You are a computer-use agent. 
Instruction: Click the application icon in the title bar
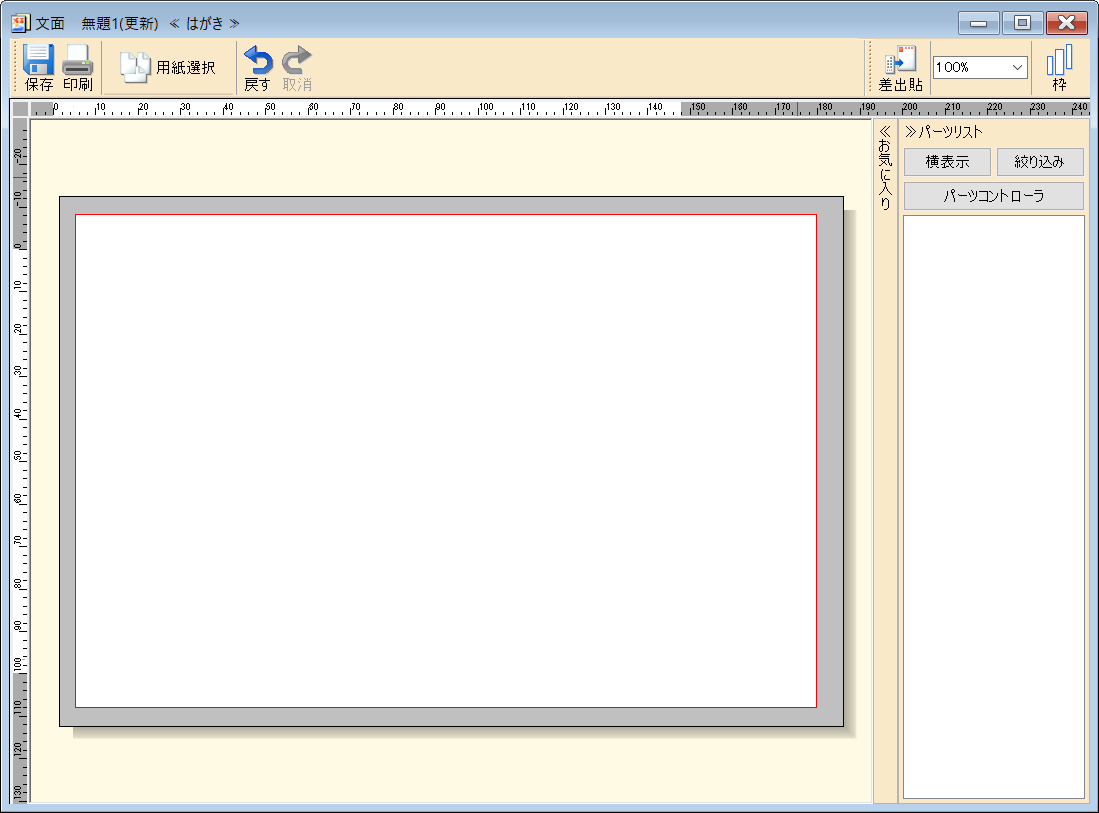coord(20,22)
